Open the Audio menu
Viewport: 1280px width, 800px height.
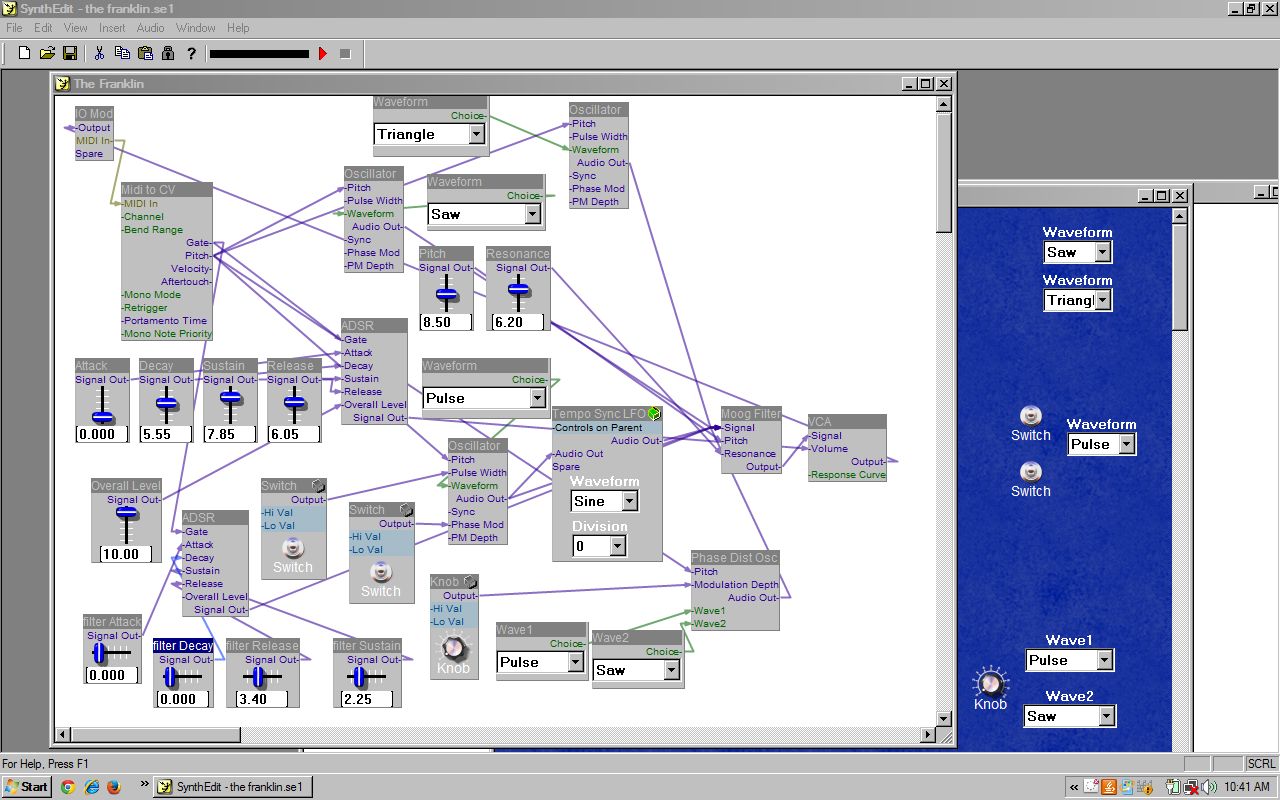(x=151, y=28)
